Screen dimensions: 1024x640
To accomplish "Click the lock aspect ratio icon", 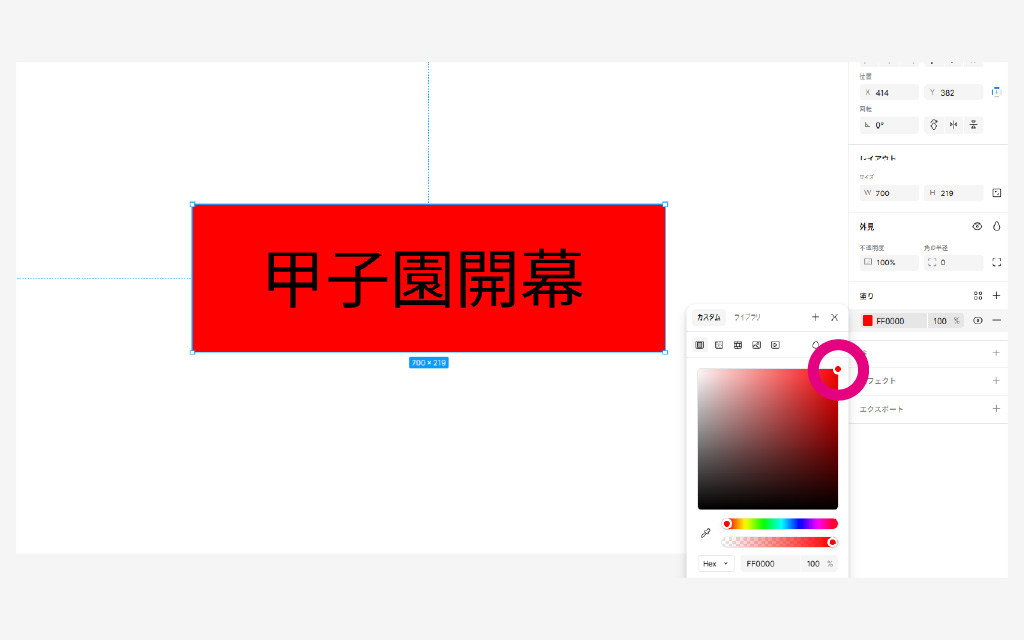I will click(996, 193).
